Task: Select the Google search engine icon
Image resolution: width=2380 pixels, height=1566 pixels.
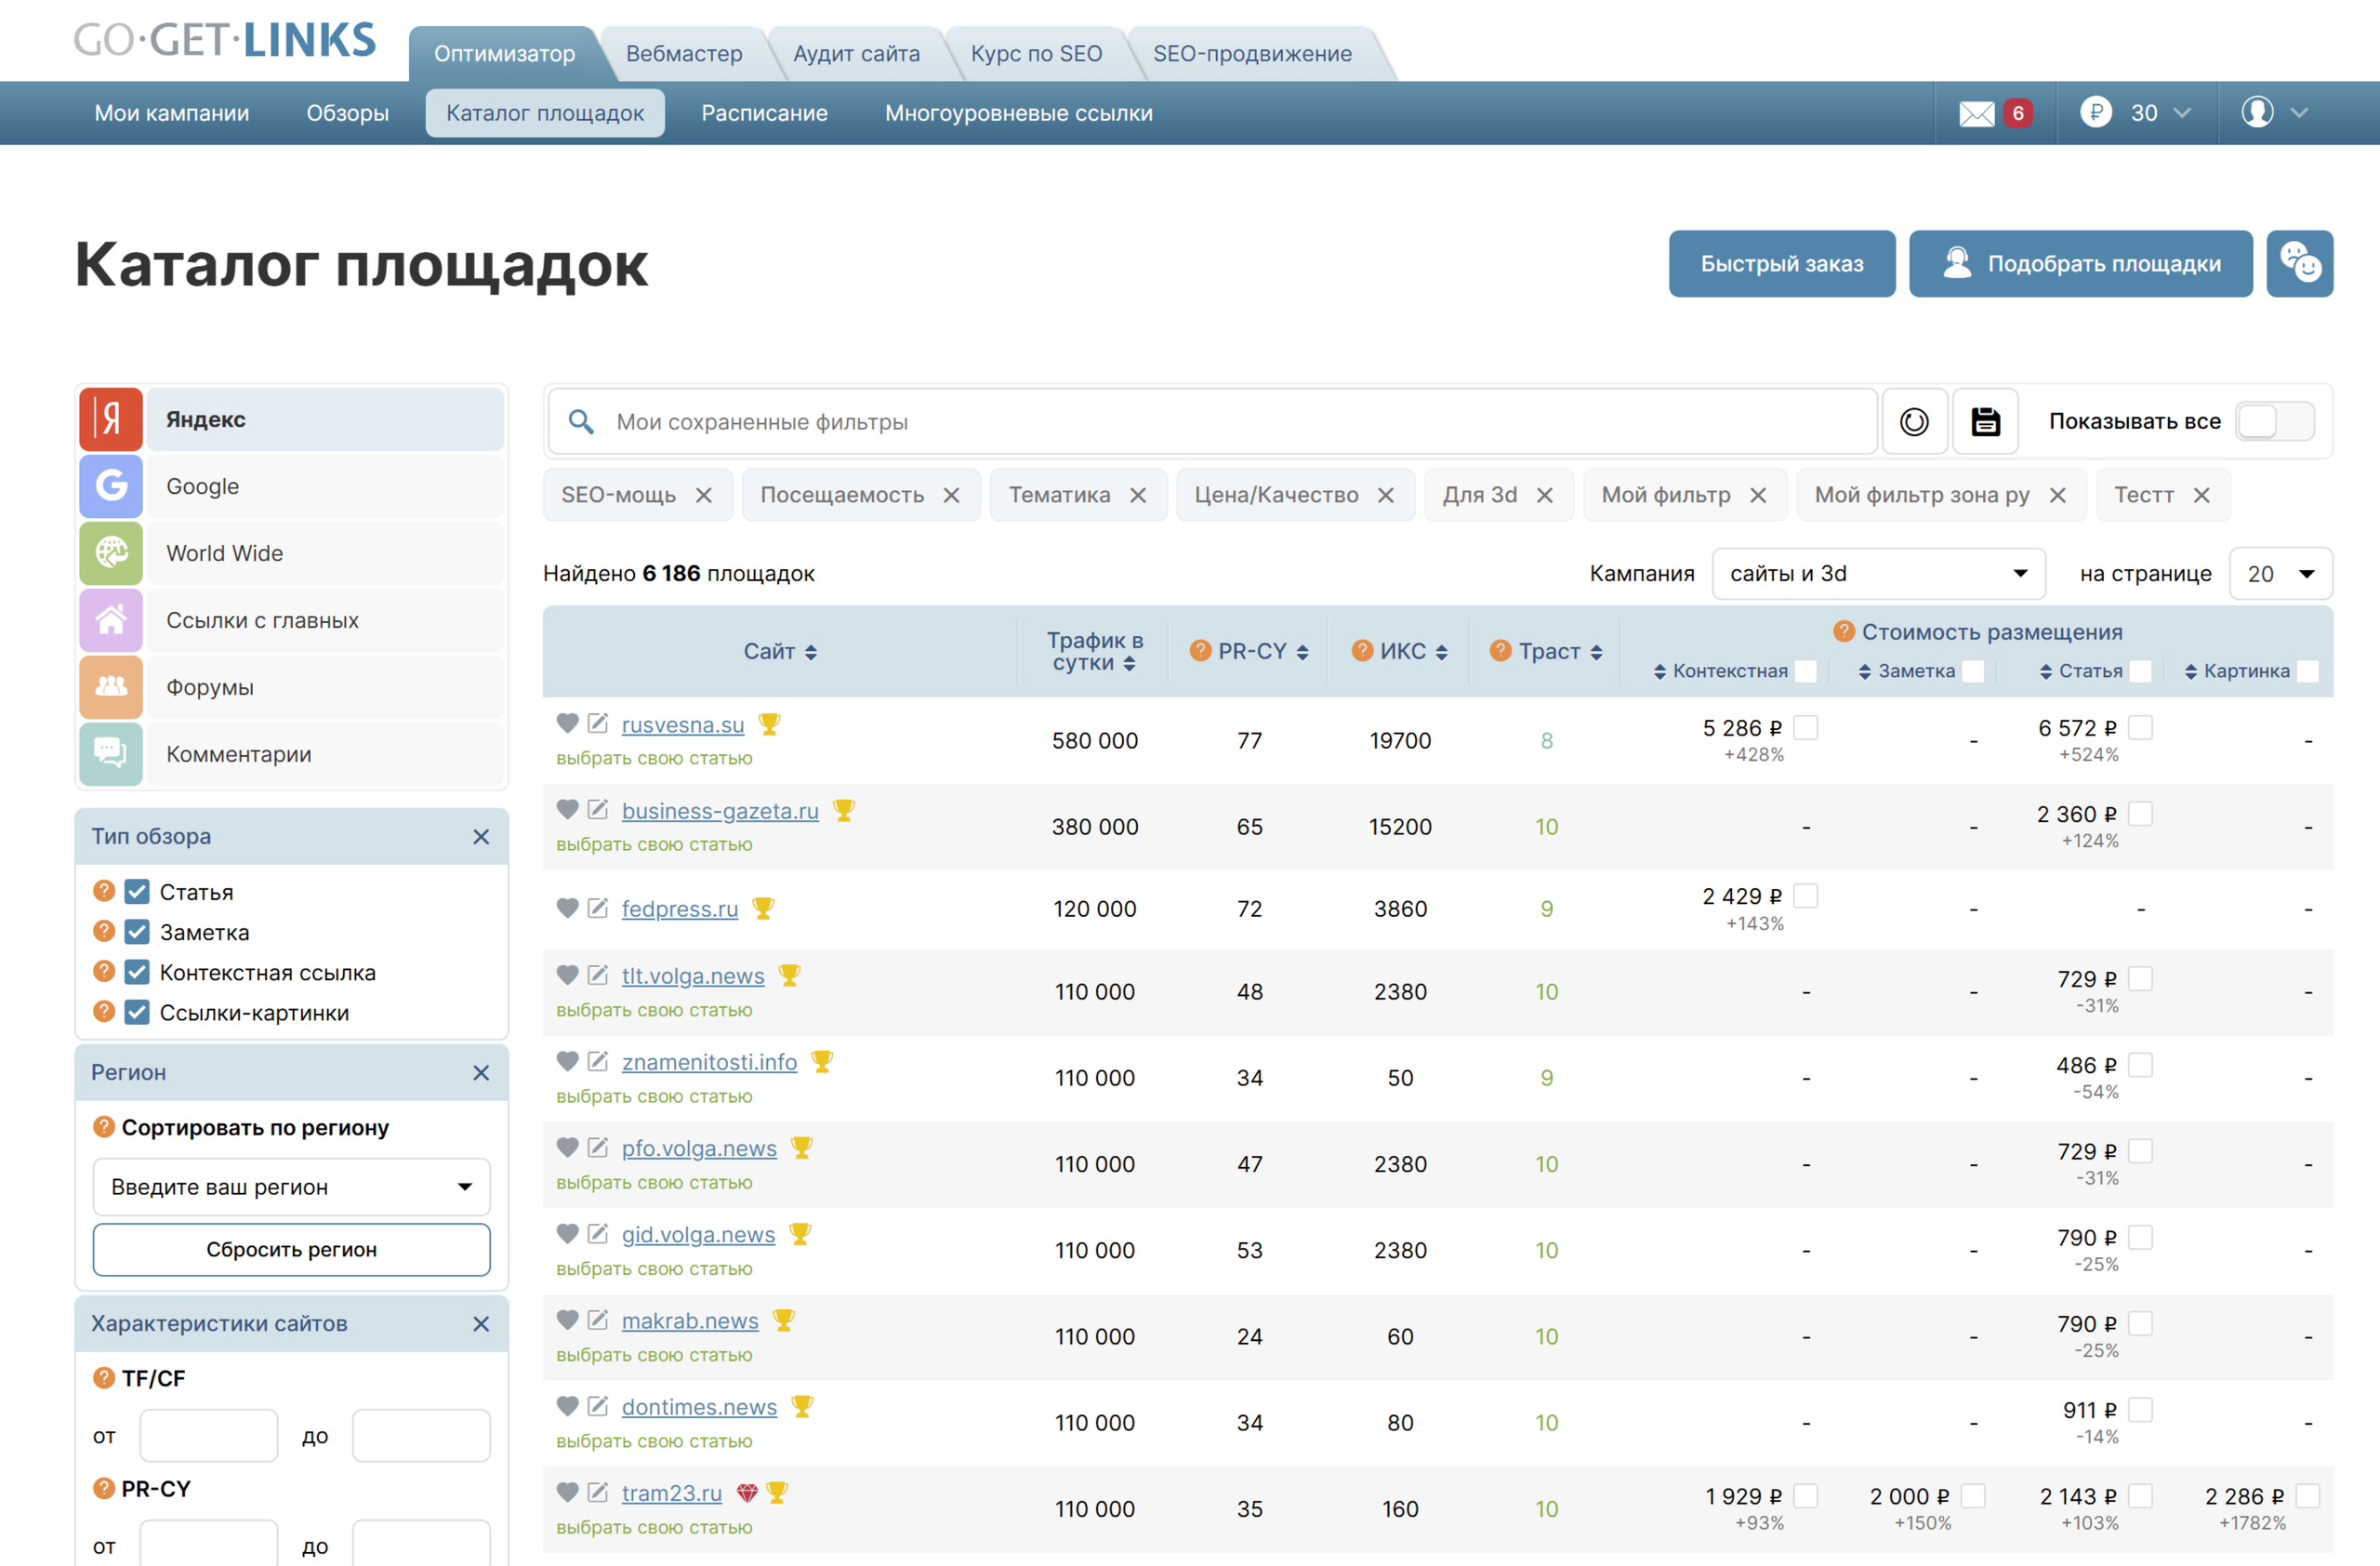Action: [111, 486]
